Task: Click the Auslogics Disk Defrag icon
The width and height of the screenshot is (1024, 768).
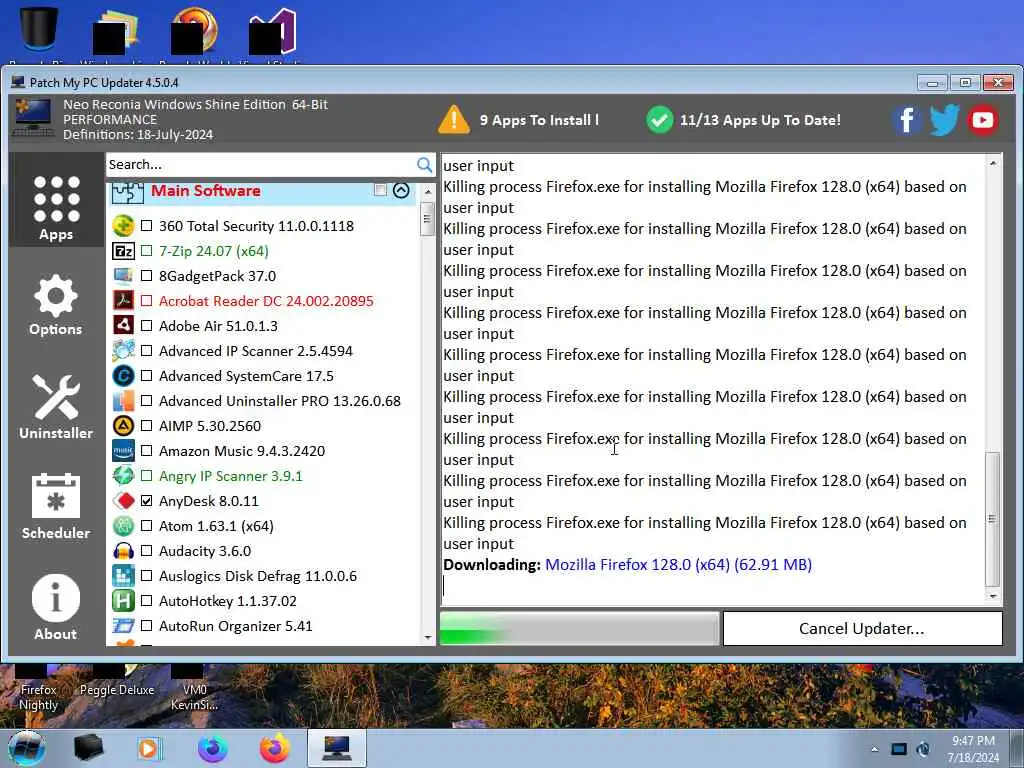Action: (123, 575)
